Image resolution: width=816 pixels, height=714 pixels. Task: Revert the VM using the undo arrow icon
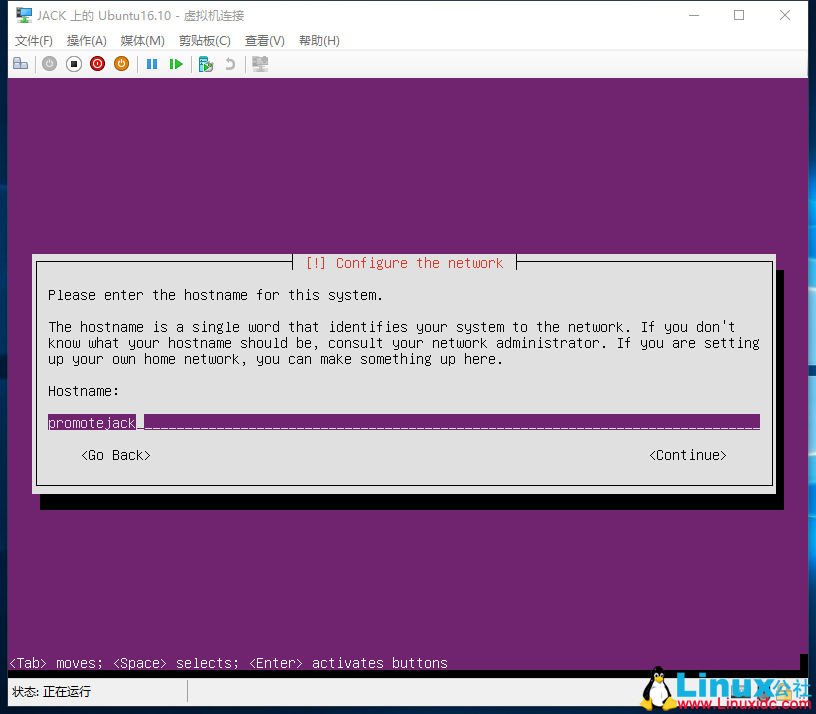click(x=228, y=63)
